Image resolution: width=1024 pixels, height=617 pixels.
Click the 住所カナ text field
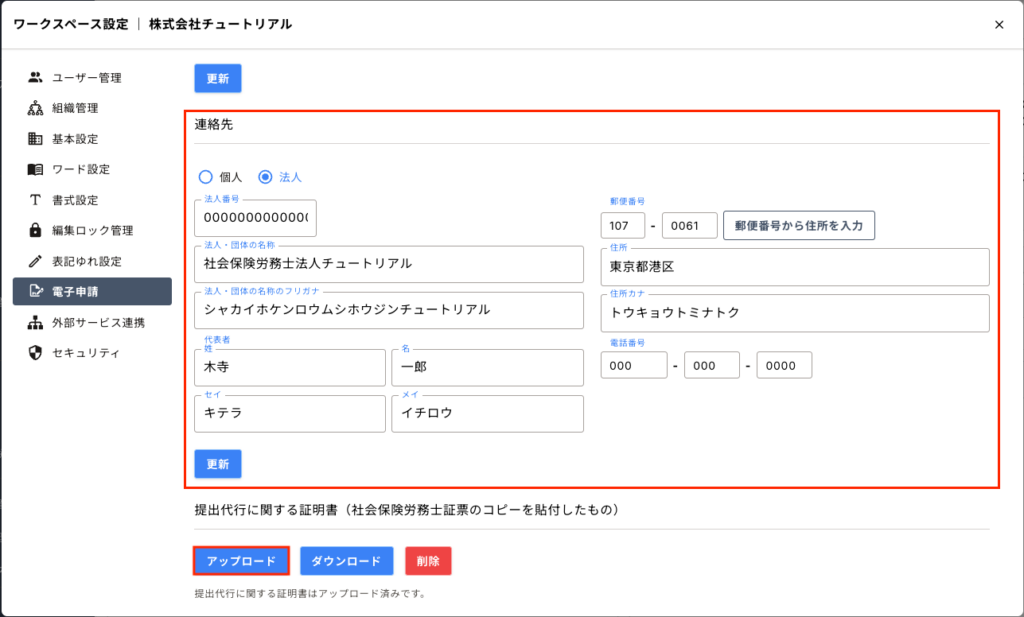tap(794, 313)
